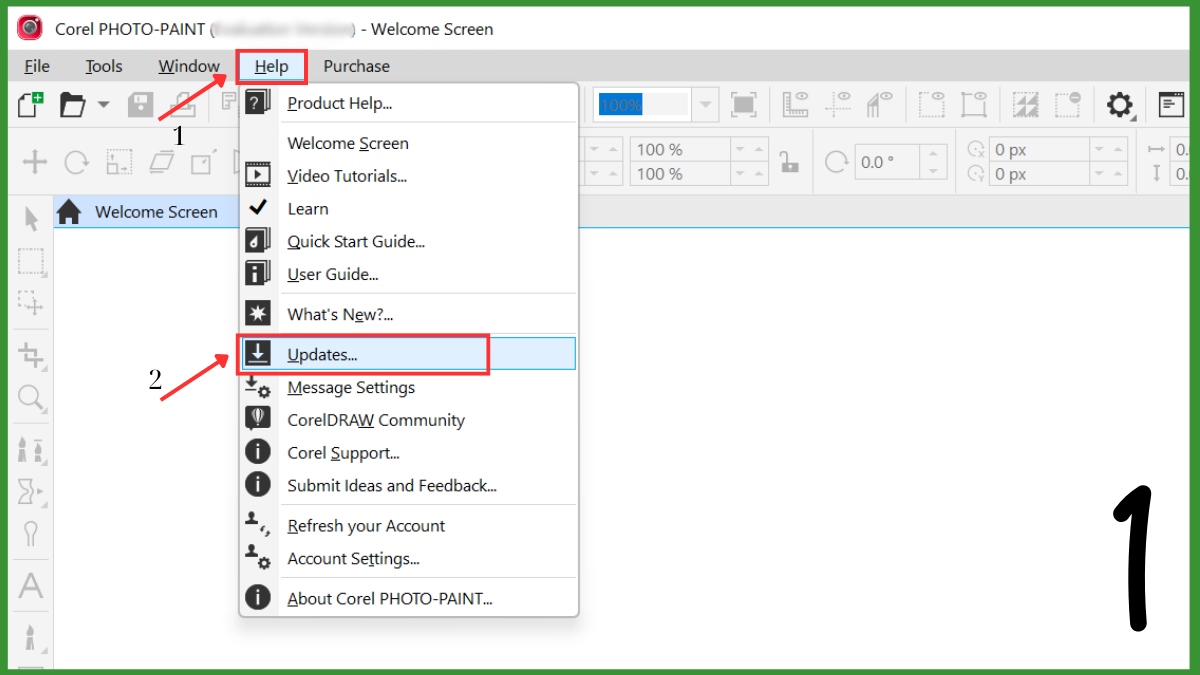Open the Options gear icon
1200x675 pixels.
point(1120,104)
